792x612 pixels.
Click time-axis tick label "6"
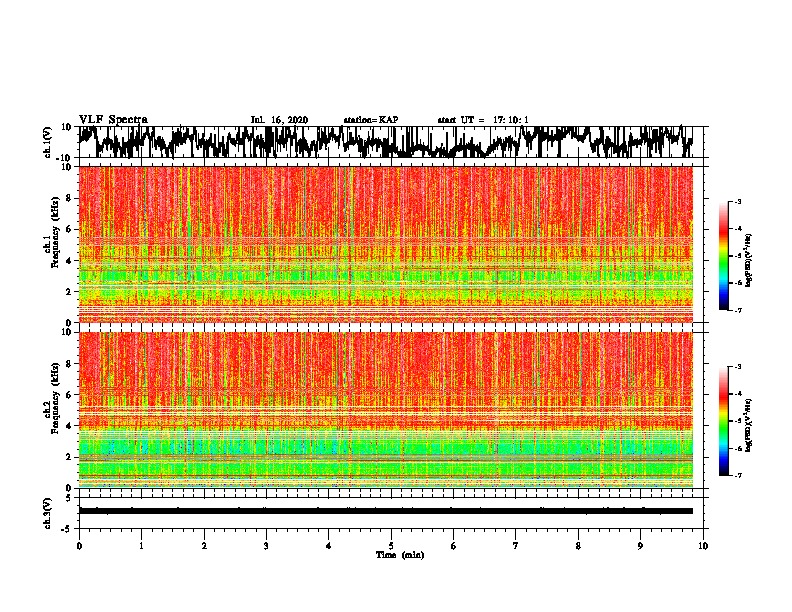pyautogui.click(x=454, y=546)
